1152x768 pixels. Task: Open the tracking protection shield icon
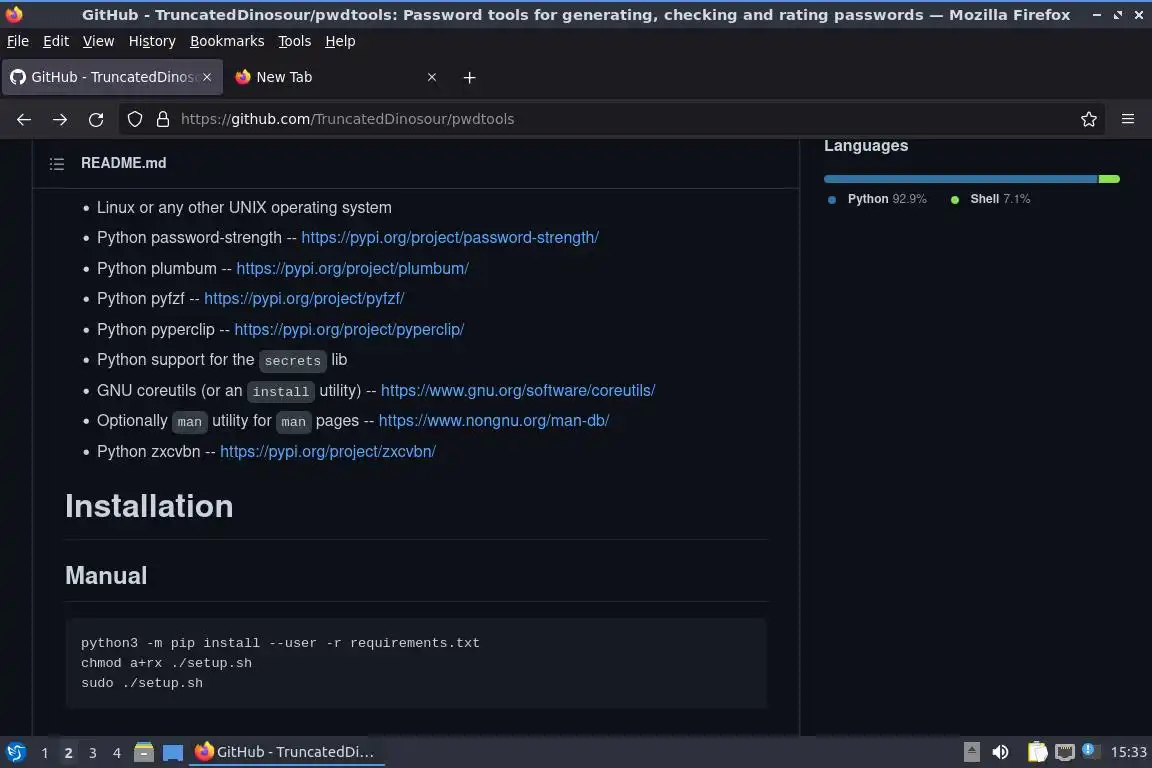click(134, 119)
